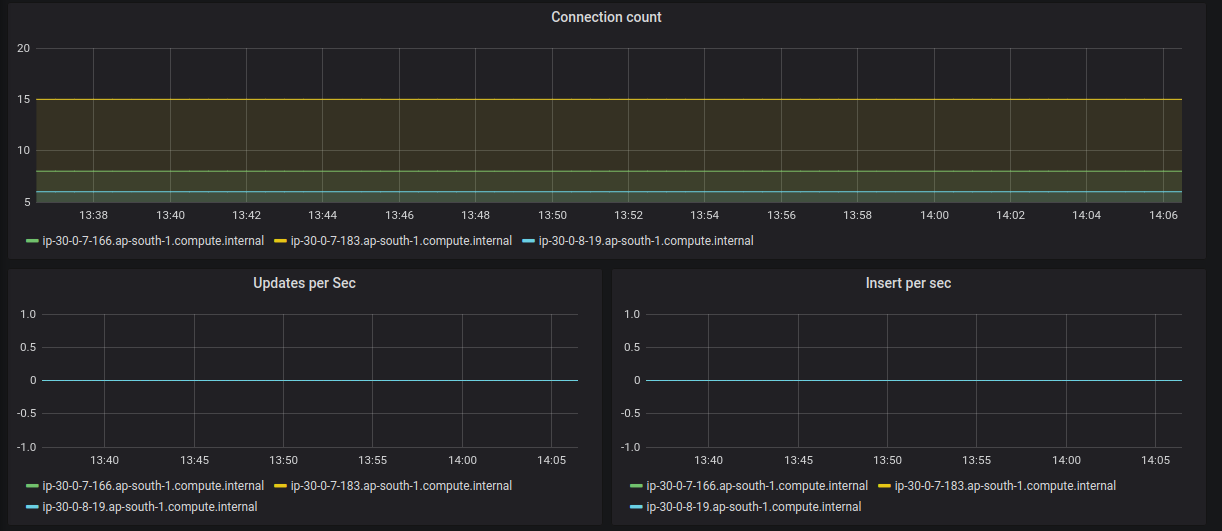Click blue color swatch in Connection count legend
The width and height of the screenshot is (1222, 531).
click(528, 241)
